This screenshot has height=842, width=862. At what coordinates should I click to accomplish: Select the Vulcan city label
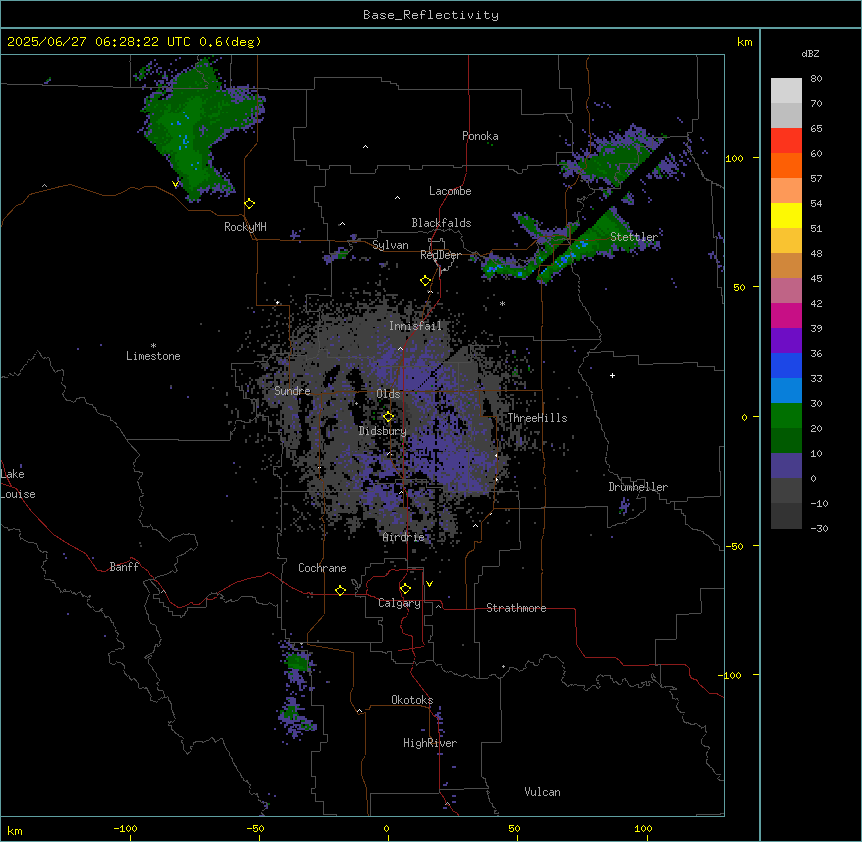tap(542, 792)
